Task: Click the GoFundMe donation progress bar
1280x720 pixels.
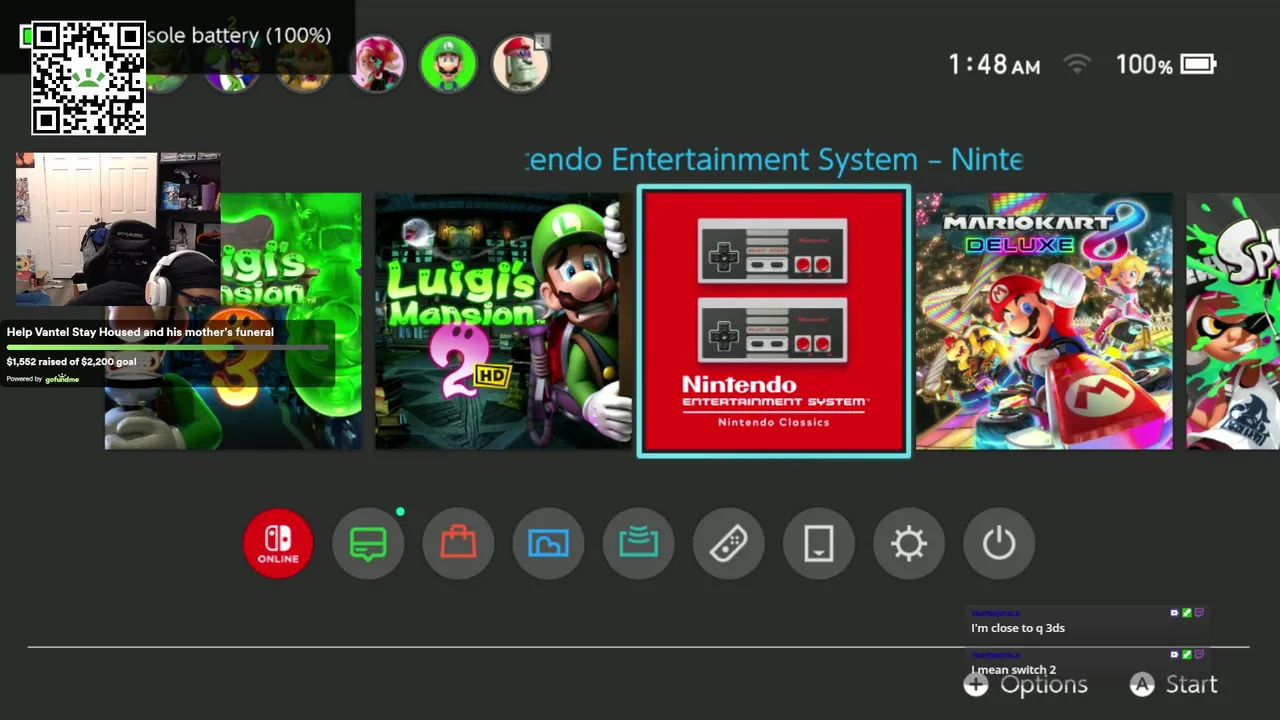Action: point(167,348)
